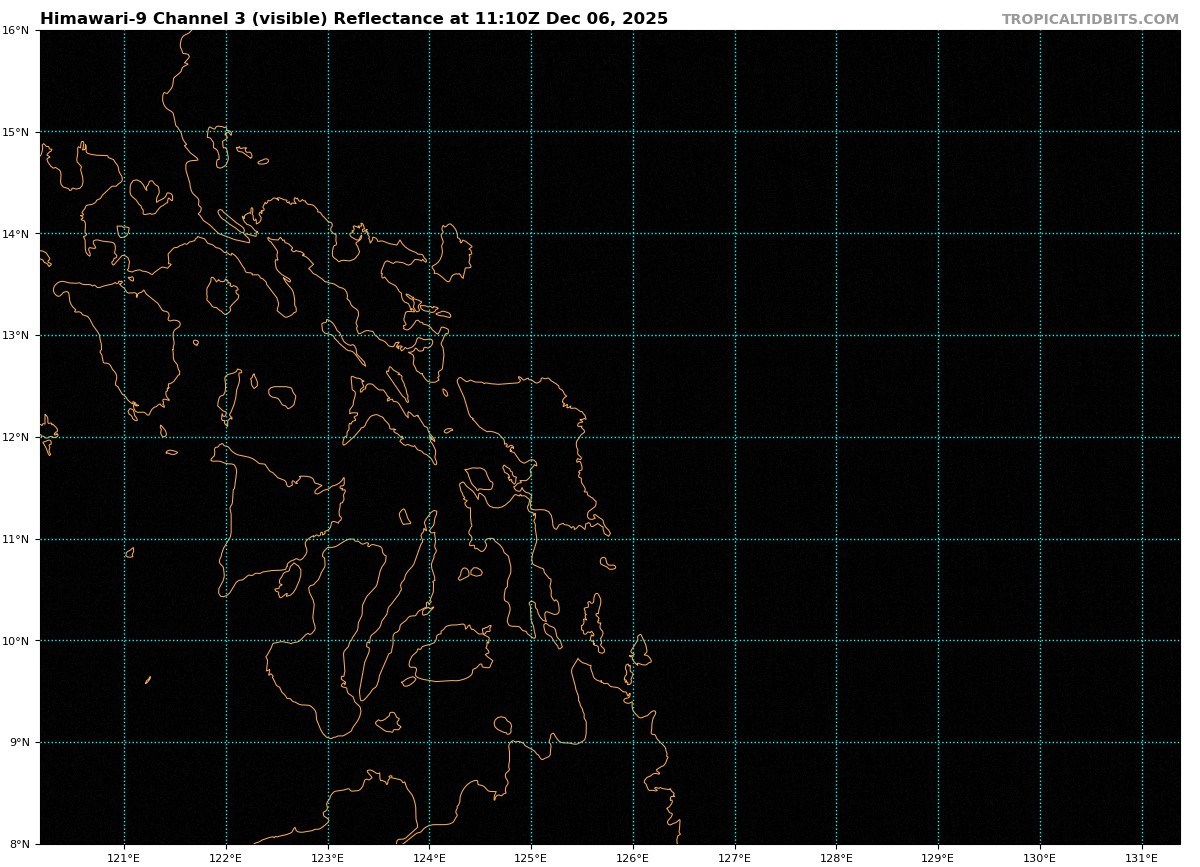Click the 126°E and 15°N grid intersection
Image resolution: width=1200 pixels, height=867 pixels.
click(633, 132)
